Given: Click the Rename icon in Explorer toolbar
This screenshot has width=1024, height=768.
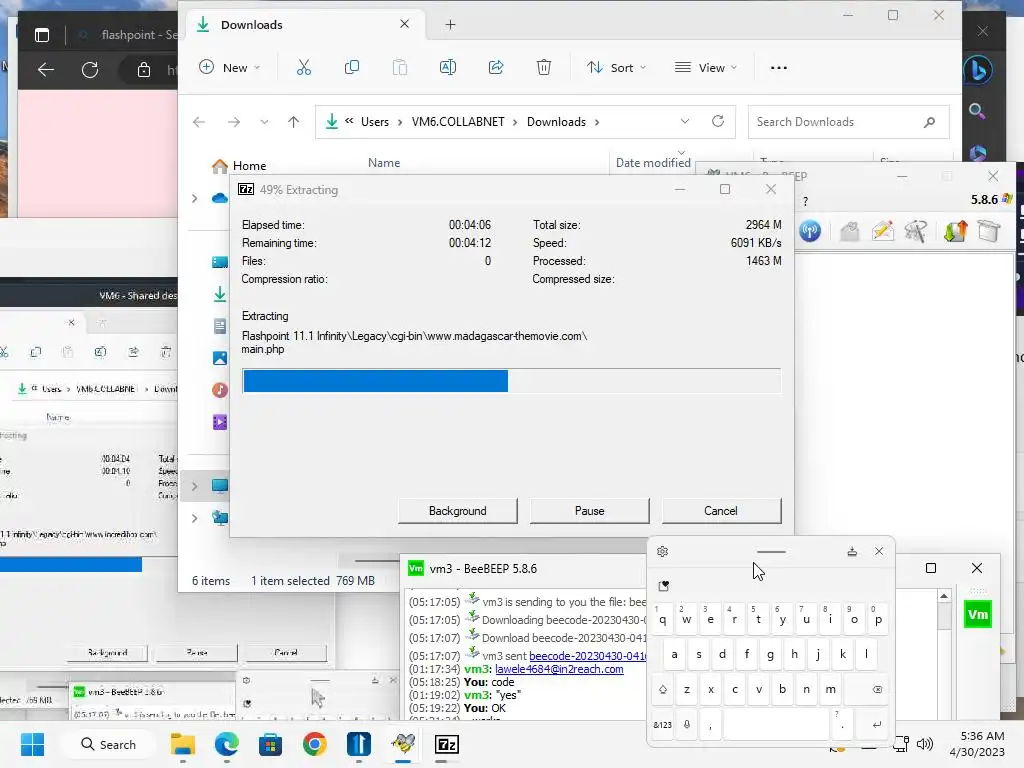Looking at the screenshot, I should point(448,67).
